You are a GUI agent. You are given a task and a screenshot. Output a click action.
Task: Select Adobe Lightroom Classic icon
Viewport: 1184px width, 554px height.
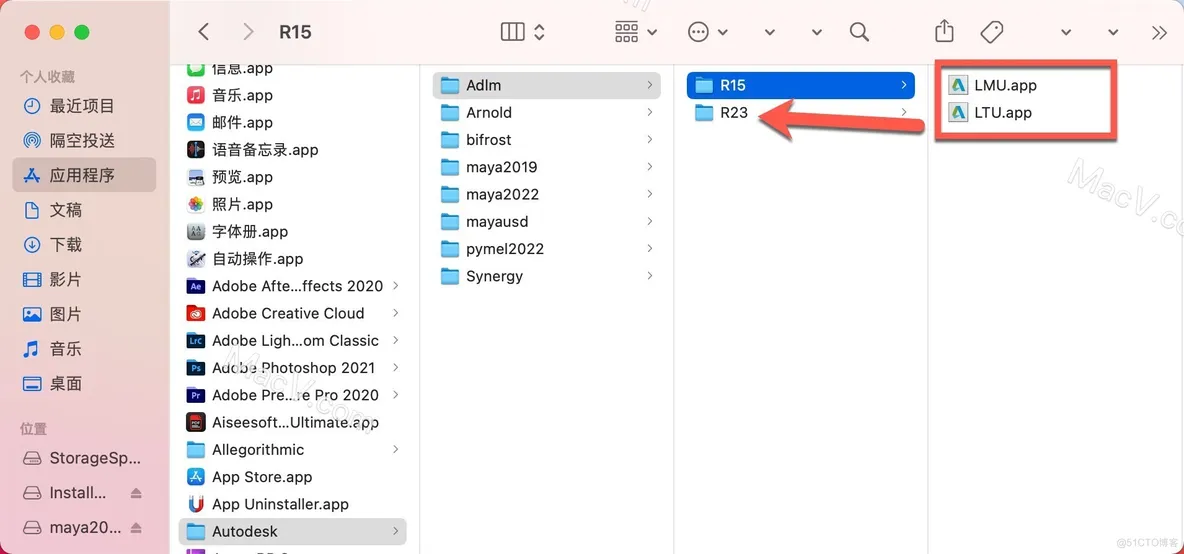tap(196, 340)
